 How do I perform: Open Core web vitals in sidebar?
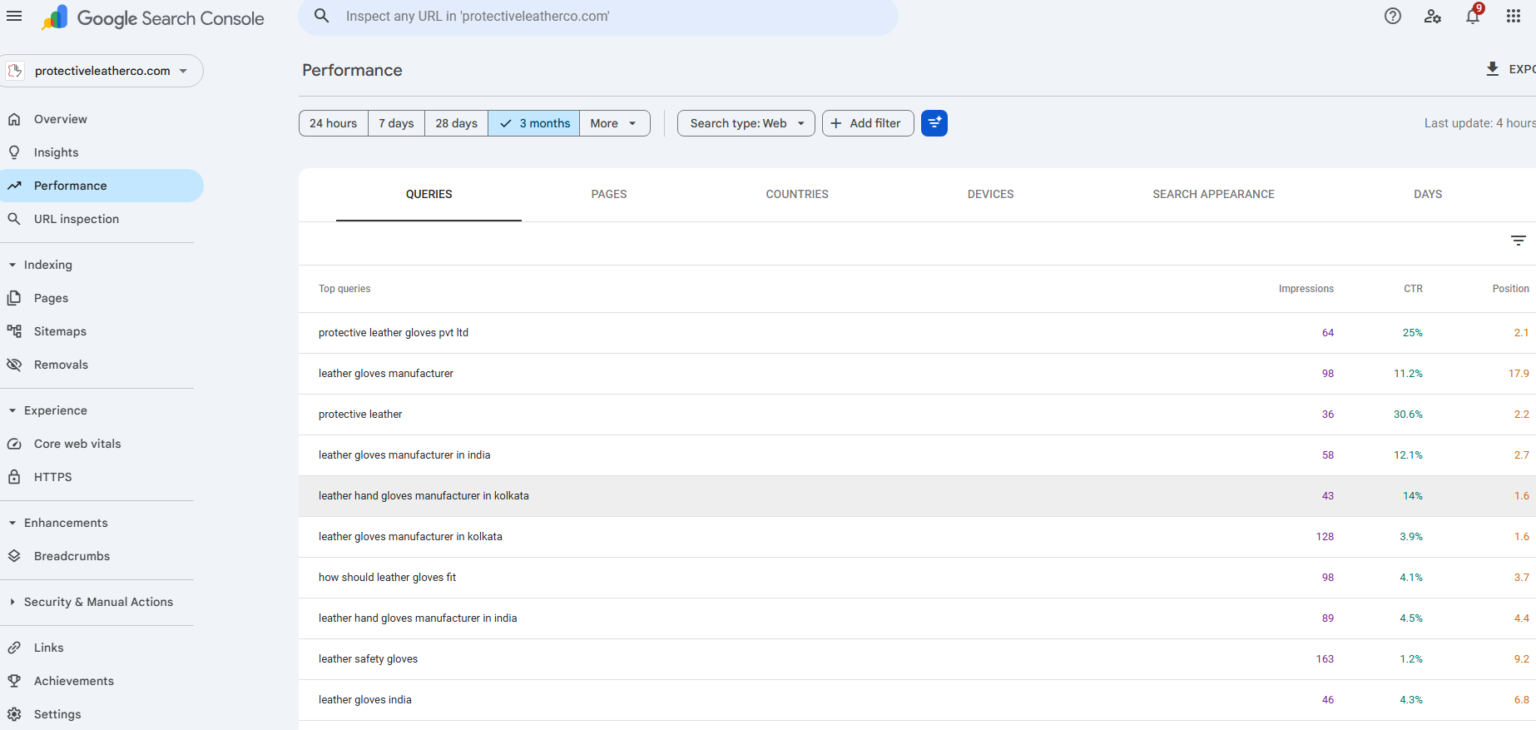pyautogui.click(x=77, y=444)
